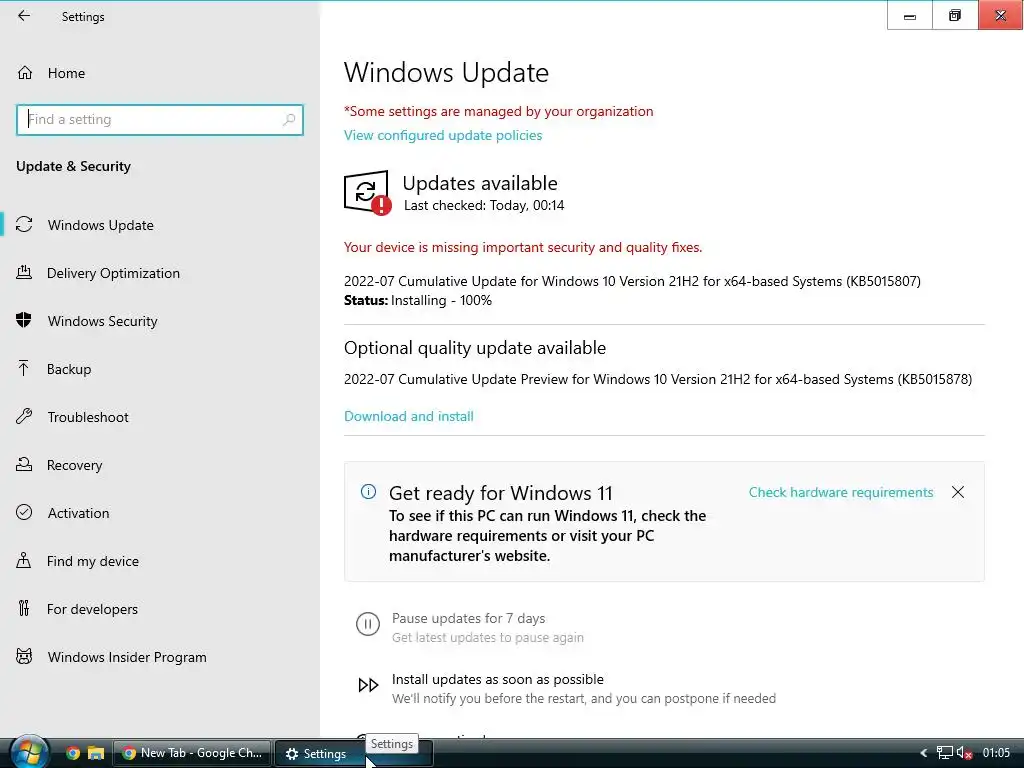
Task: Click the Last checked: Today, 00:14 text
Action: click(x=484, y=205)
